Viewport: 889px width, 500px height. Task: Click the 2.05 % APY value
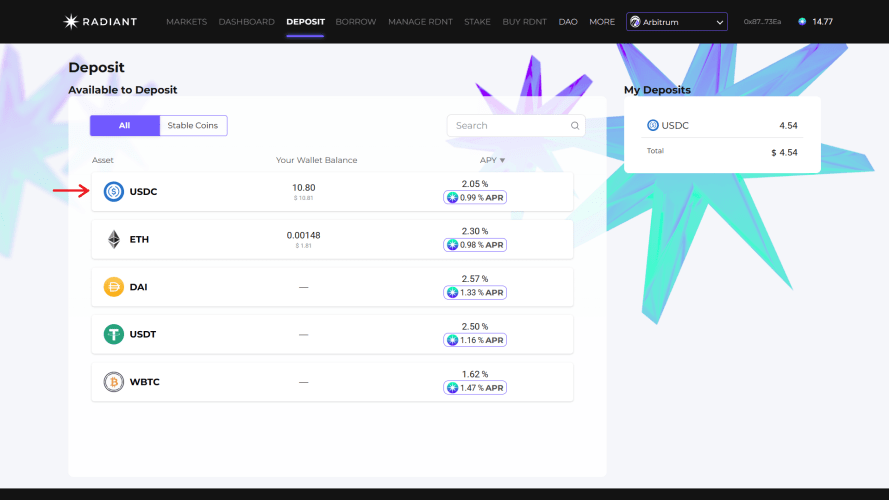(x=475, y=184)
